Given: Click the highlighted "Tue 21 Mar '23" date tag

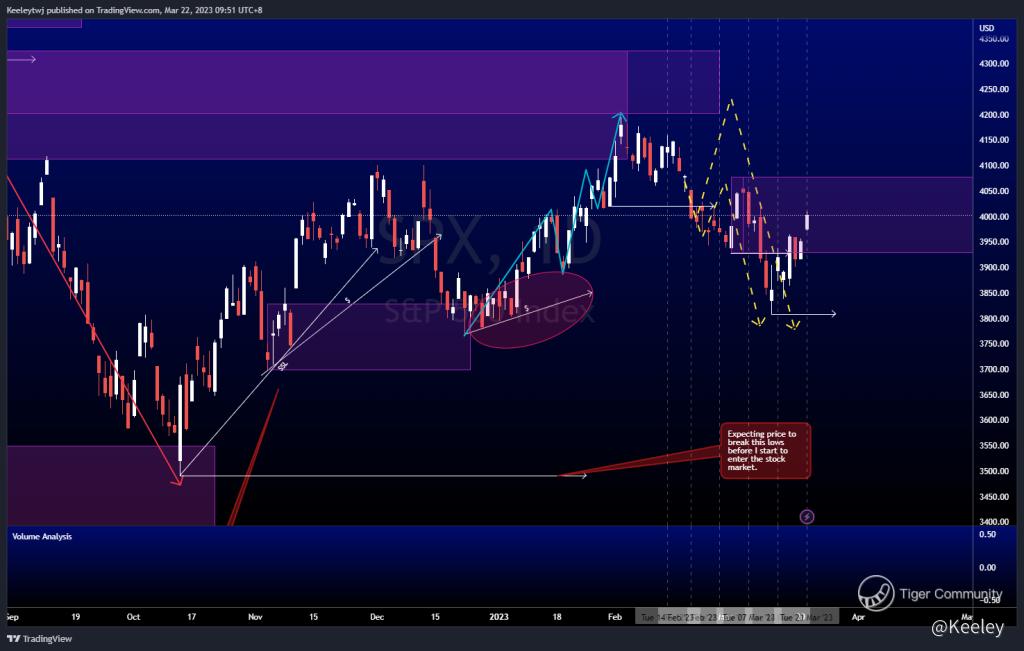Looking at the screenshot, I should pos(807,617).
